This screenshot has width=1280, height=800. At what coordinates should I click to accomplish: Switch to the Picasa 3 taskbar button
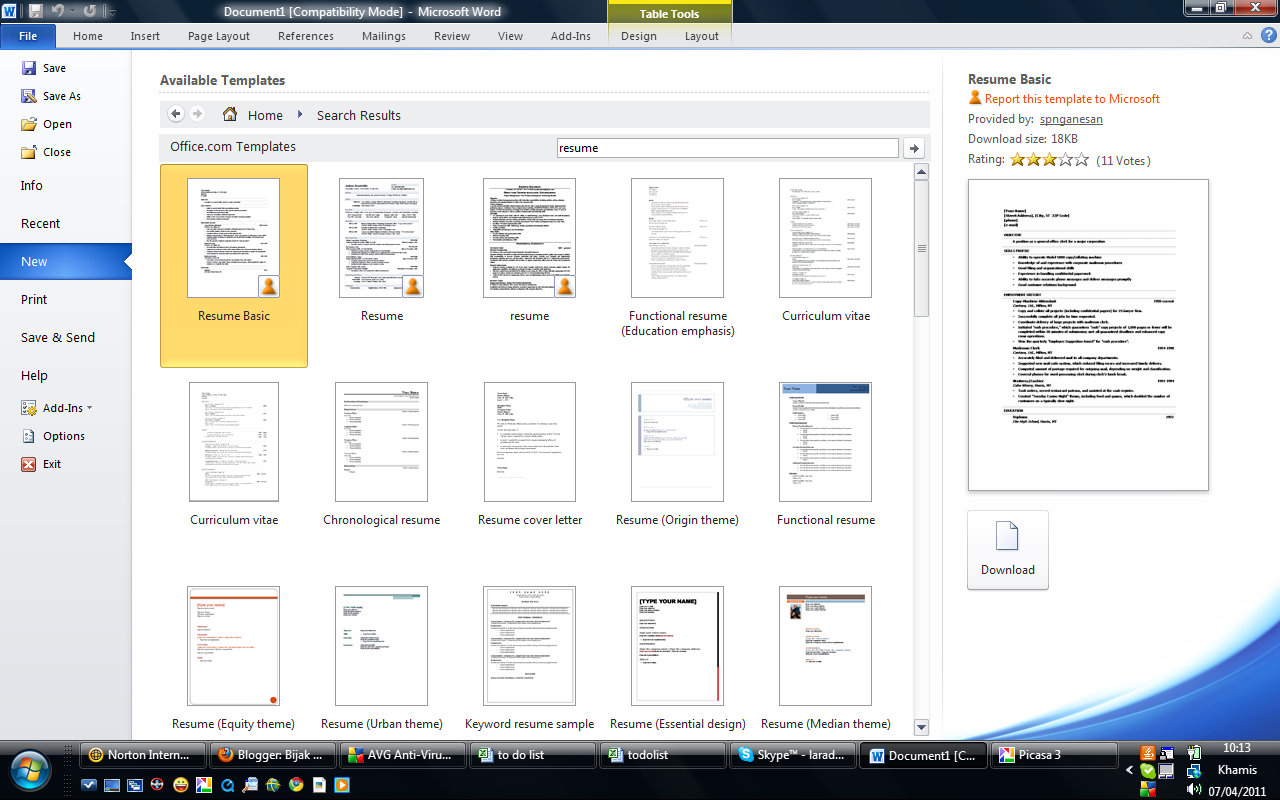click(1054, 755)
